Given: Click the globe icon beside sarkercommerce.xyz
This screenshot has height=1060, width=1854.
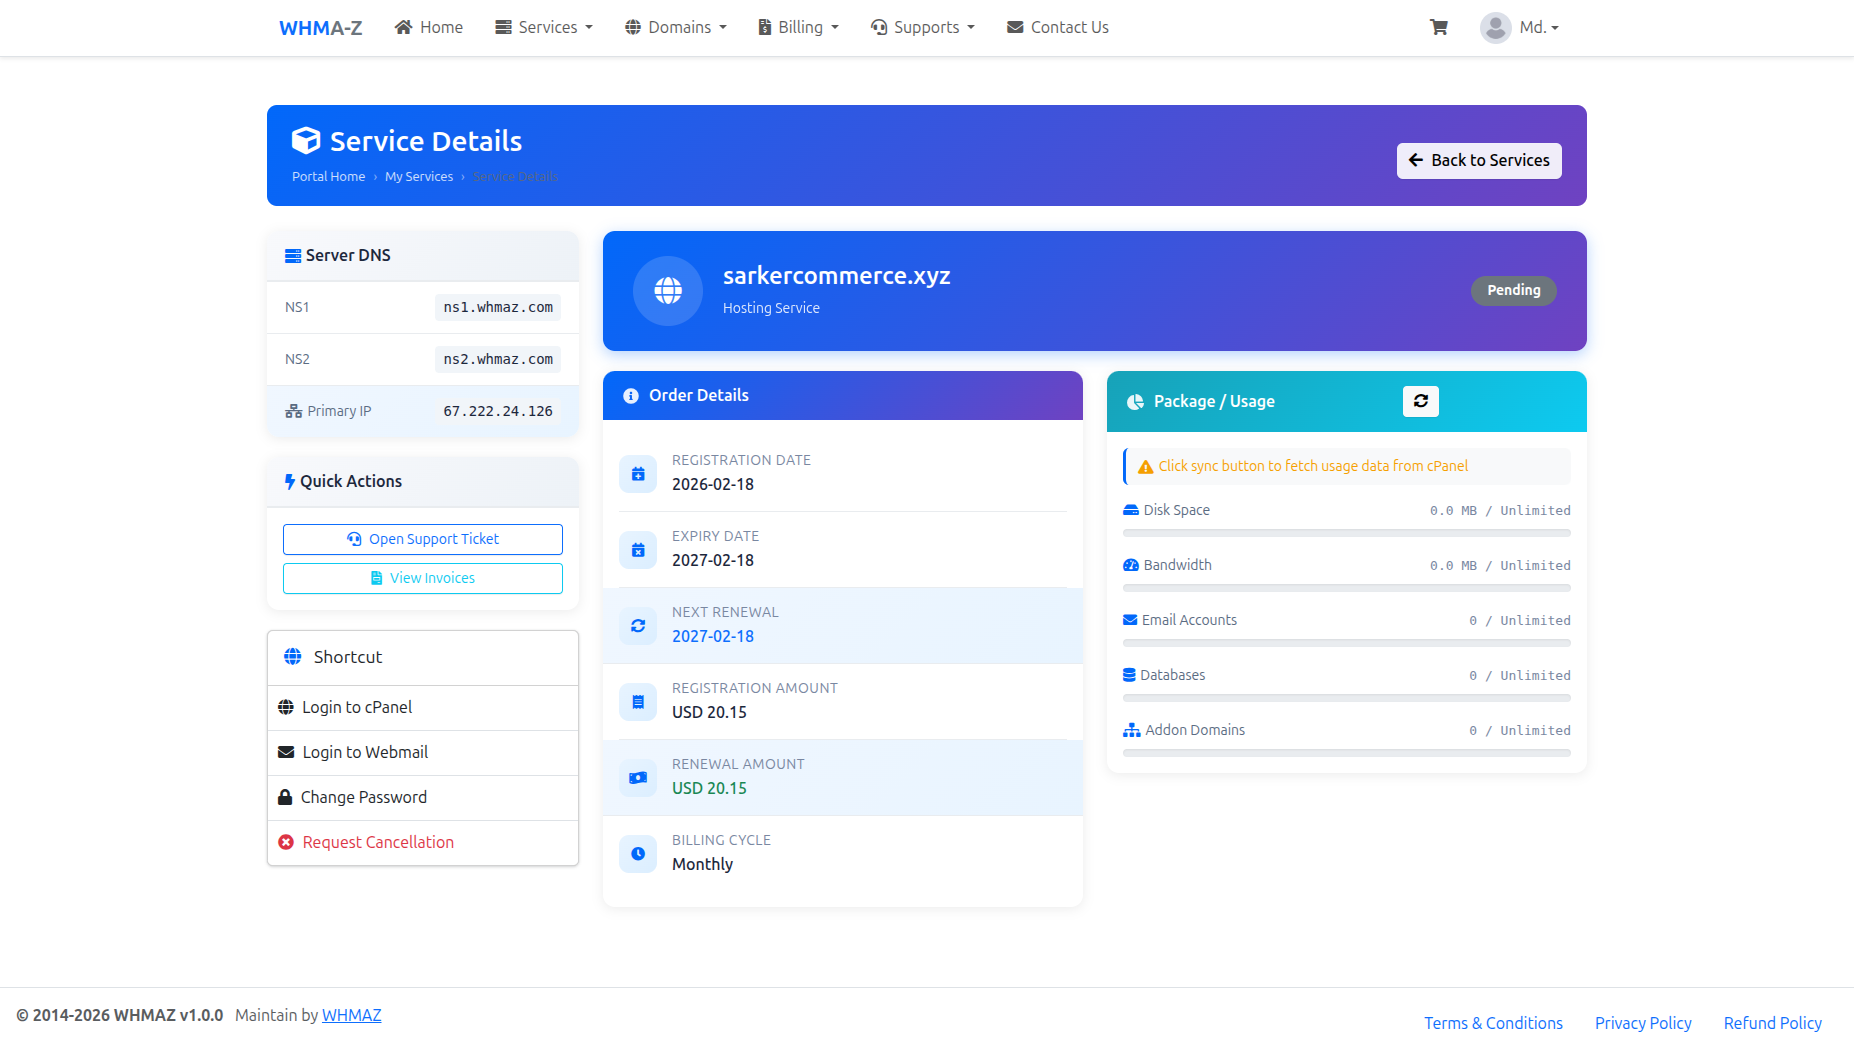Looking at the screenshot, I should click(668, 291).
